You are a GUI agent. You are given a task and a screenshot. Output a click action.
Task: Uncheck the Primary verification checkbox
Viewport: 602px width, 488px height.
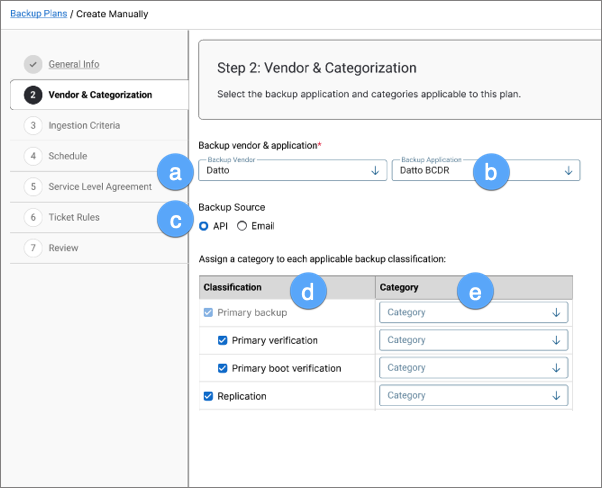222,341
